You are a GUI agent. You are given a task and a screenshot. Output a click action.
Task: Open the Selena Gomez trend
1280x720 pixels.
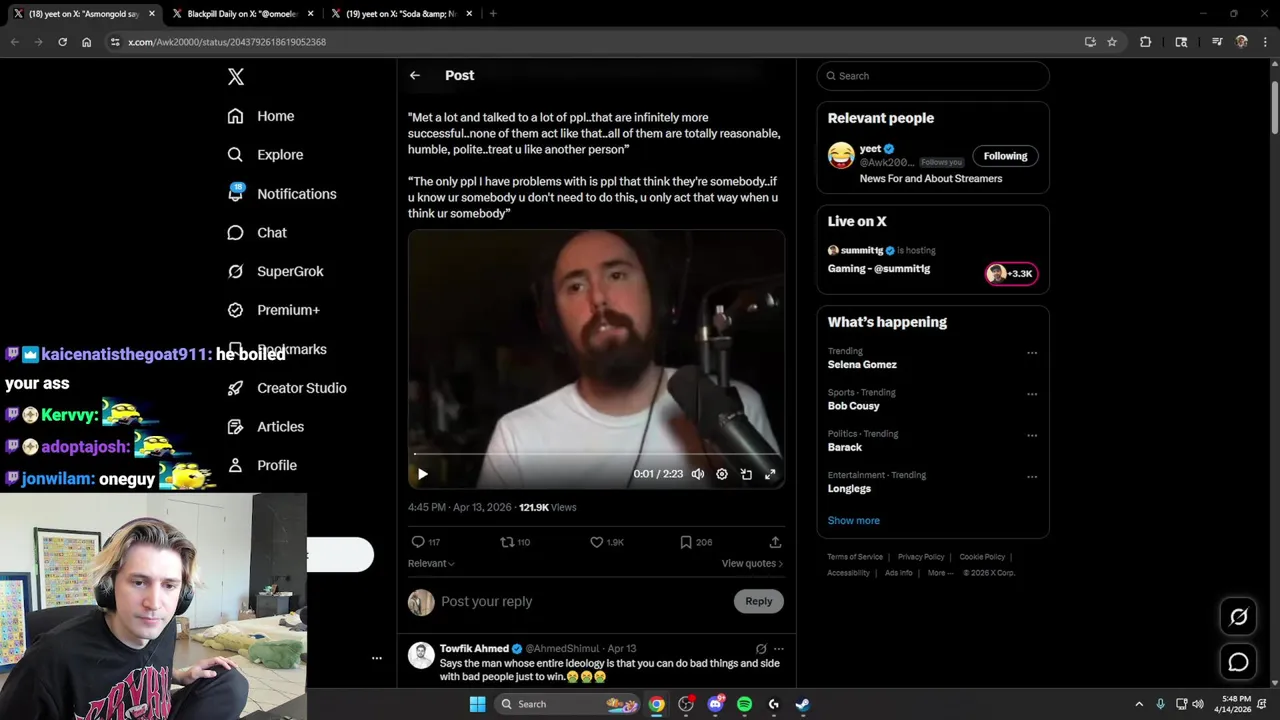pyautogui.click(x=862, y=365)
